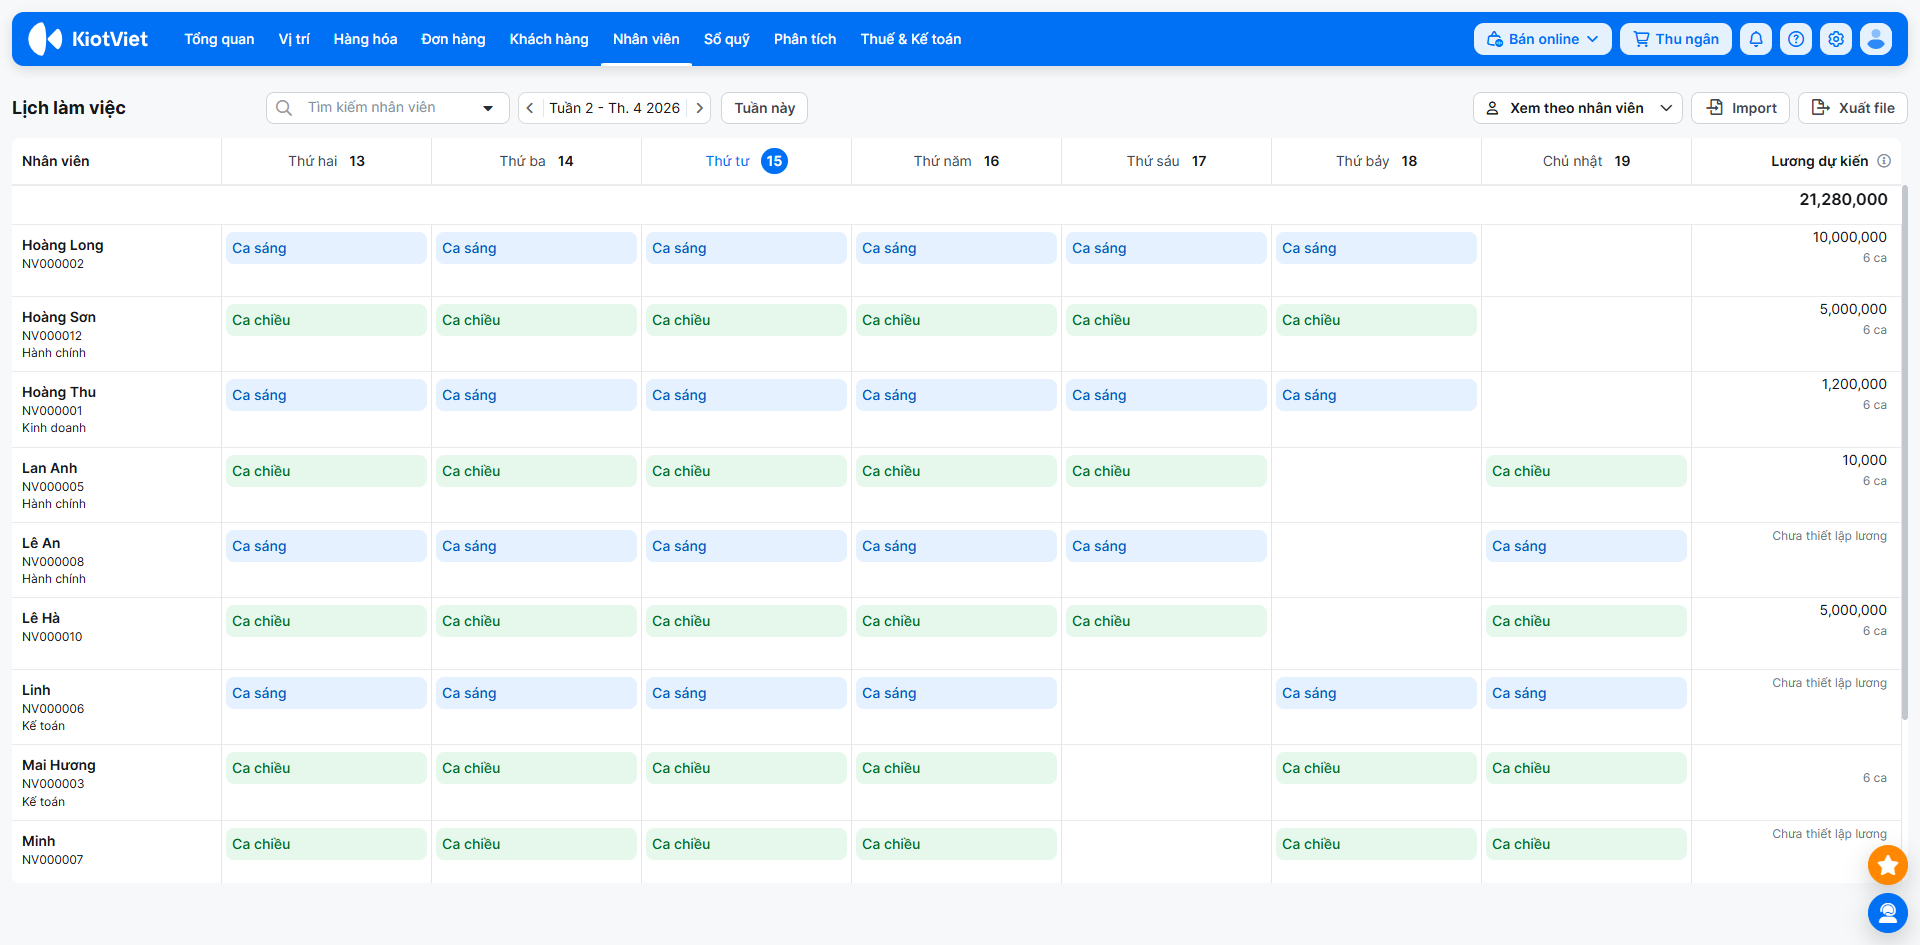Click the orange star floating button
Image resolution: width=1920 pixels, height=945 pixels.
(x=1887, y=865)
